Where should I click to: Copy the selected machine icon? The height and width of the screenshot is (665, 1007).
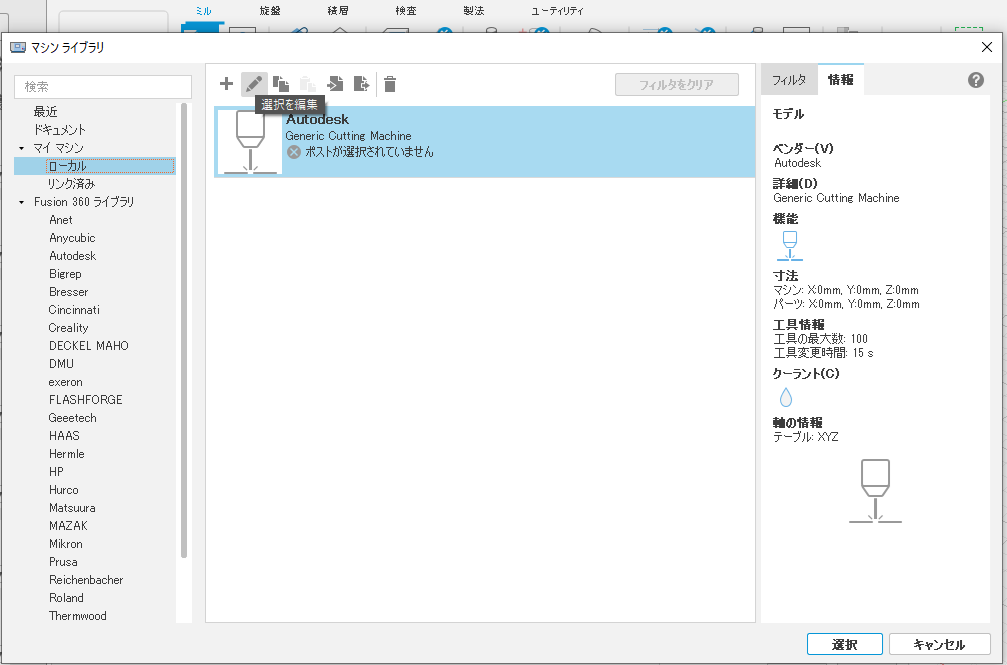coord(281,84)
